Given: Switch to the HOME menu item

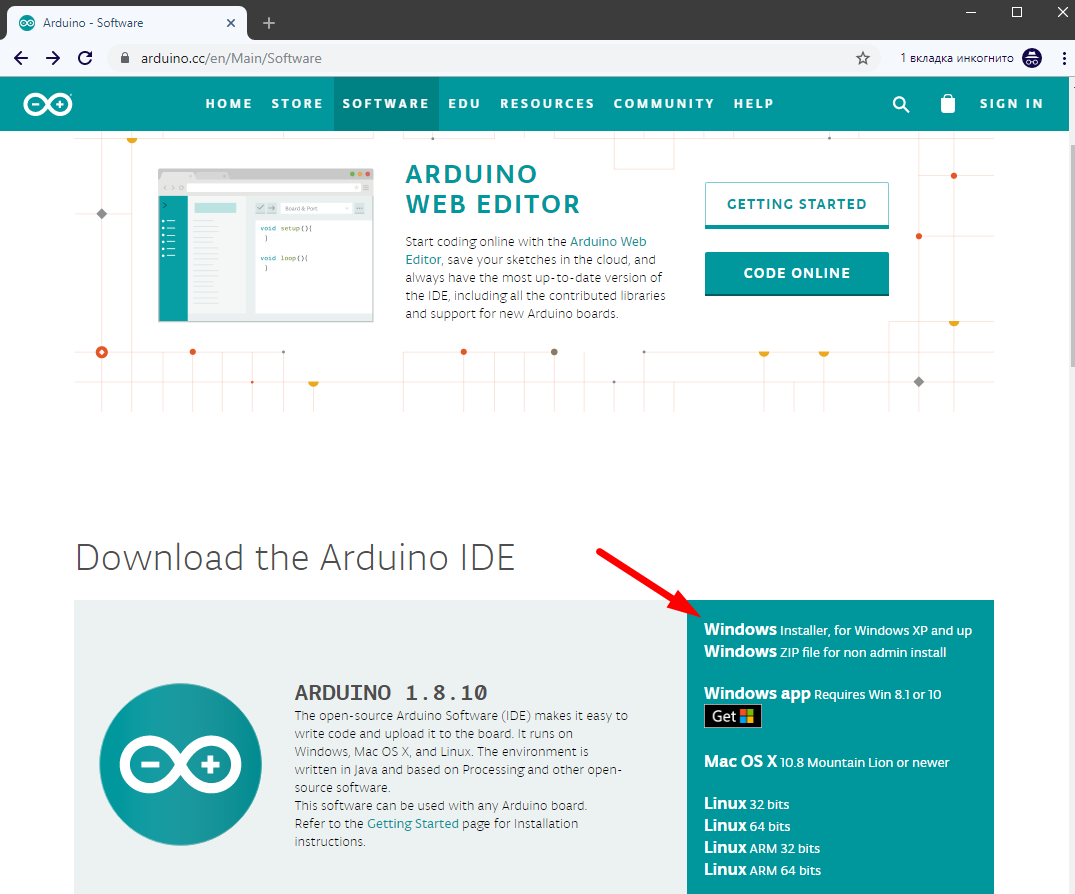Looking at the screenshot, I should point(229,103).
